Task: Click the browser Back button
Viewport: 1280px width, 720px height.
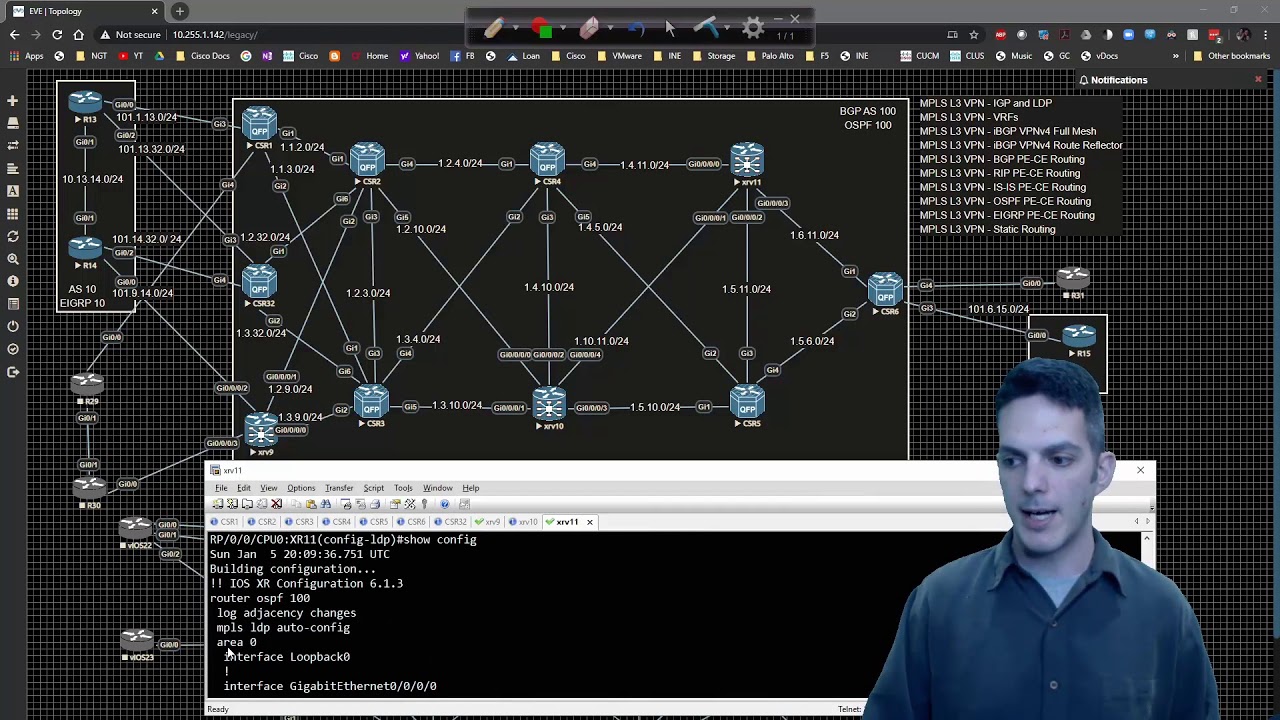Action: pyautogui.click(x=14, y=34)
